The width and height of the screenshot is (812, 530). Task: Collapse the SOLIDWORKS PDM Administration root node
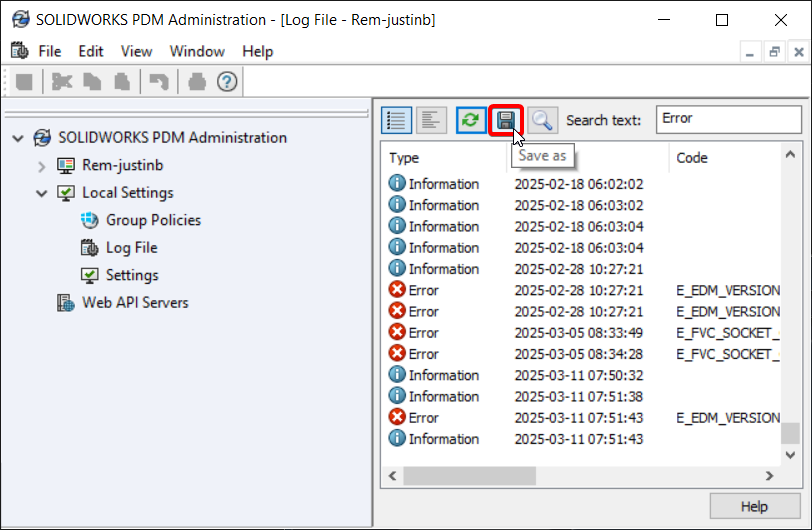pyautogui.click(x=18, y=138)
